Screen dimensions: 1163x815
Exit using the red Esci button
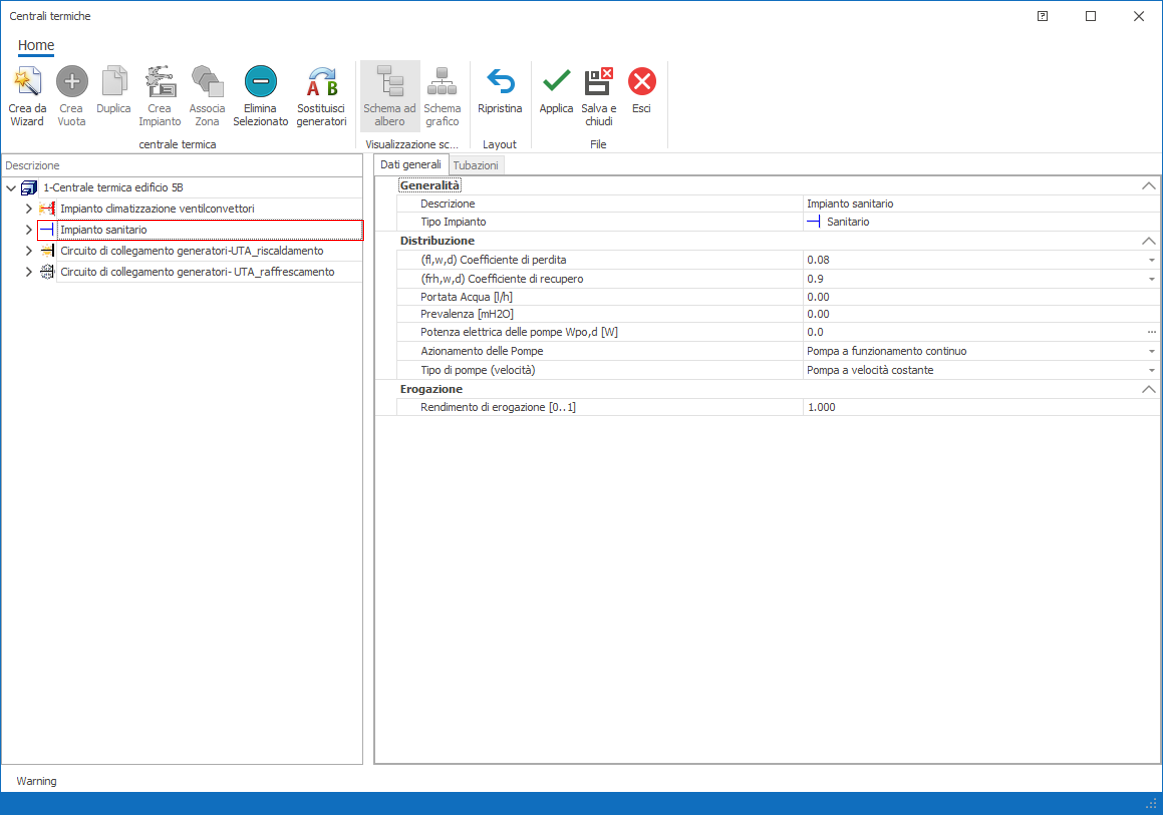click(641, 82)
